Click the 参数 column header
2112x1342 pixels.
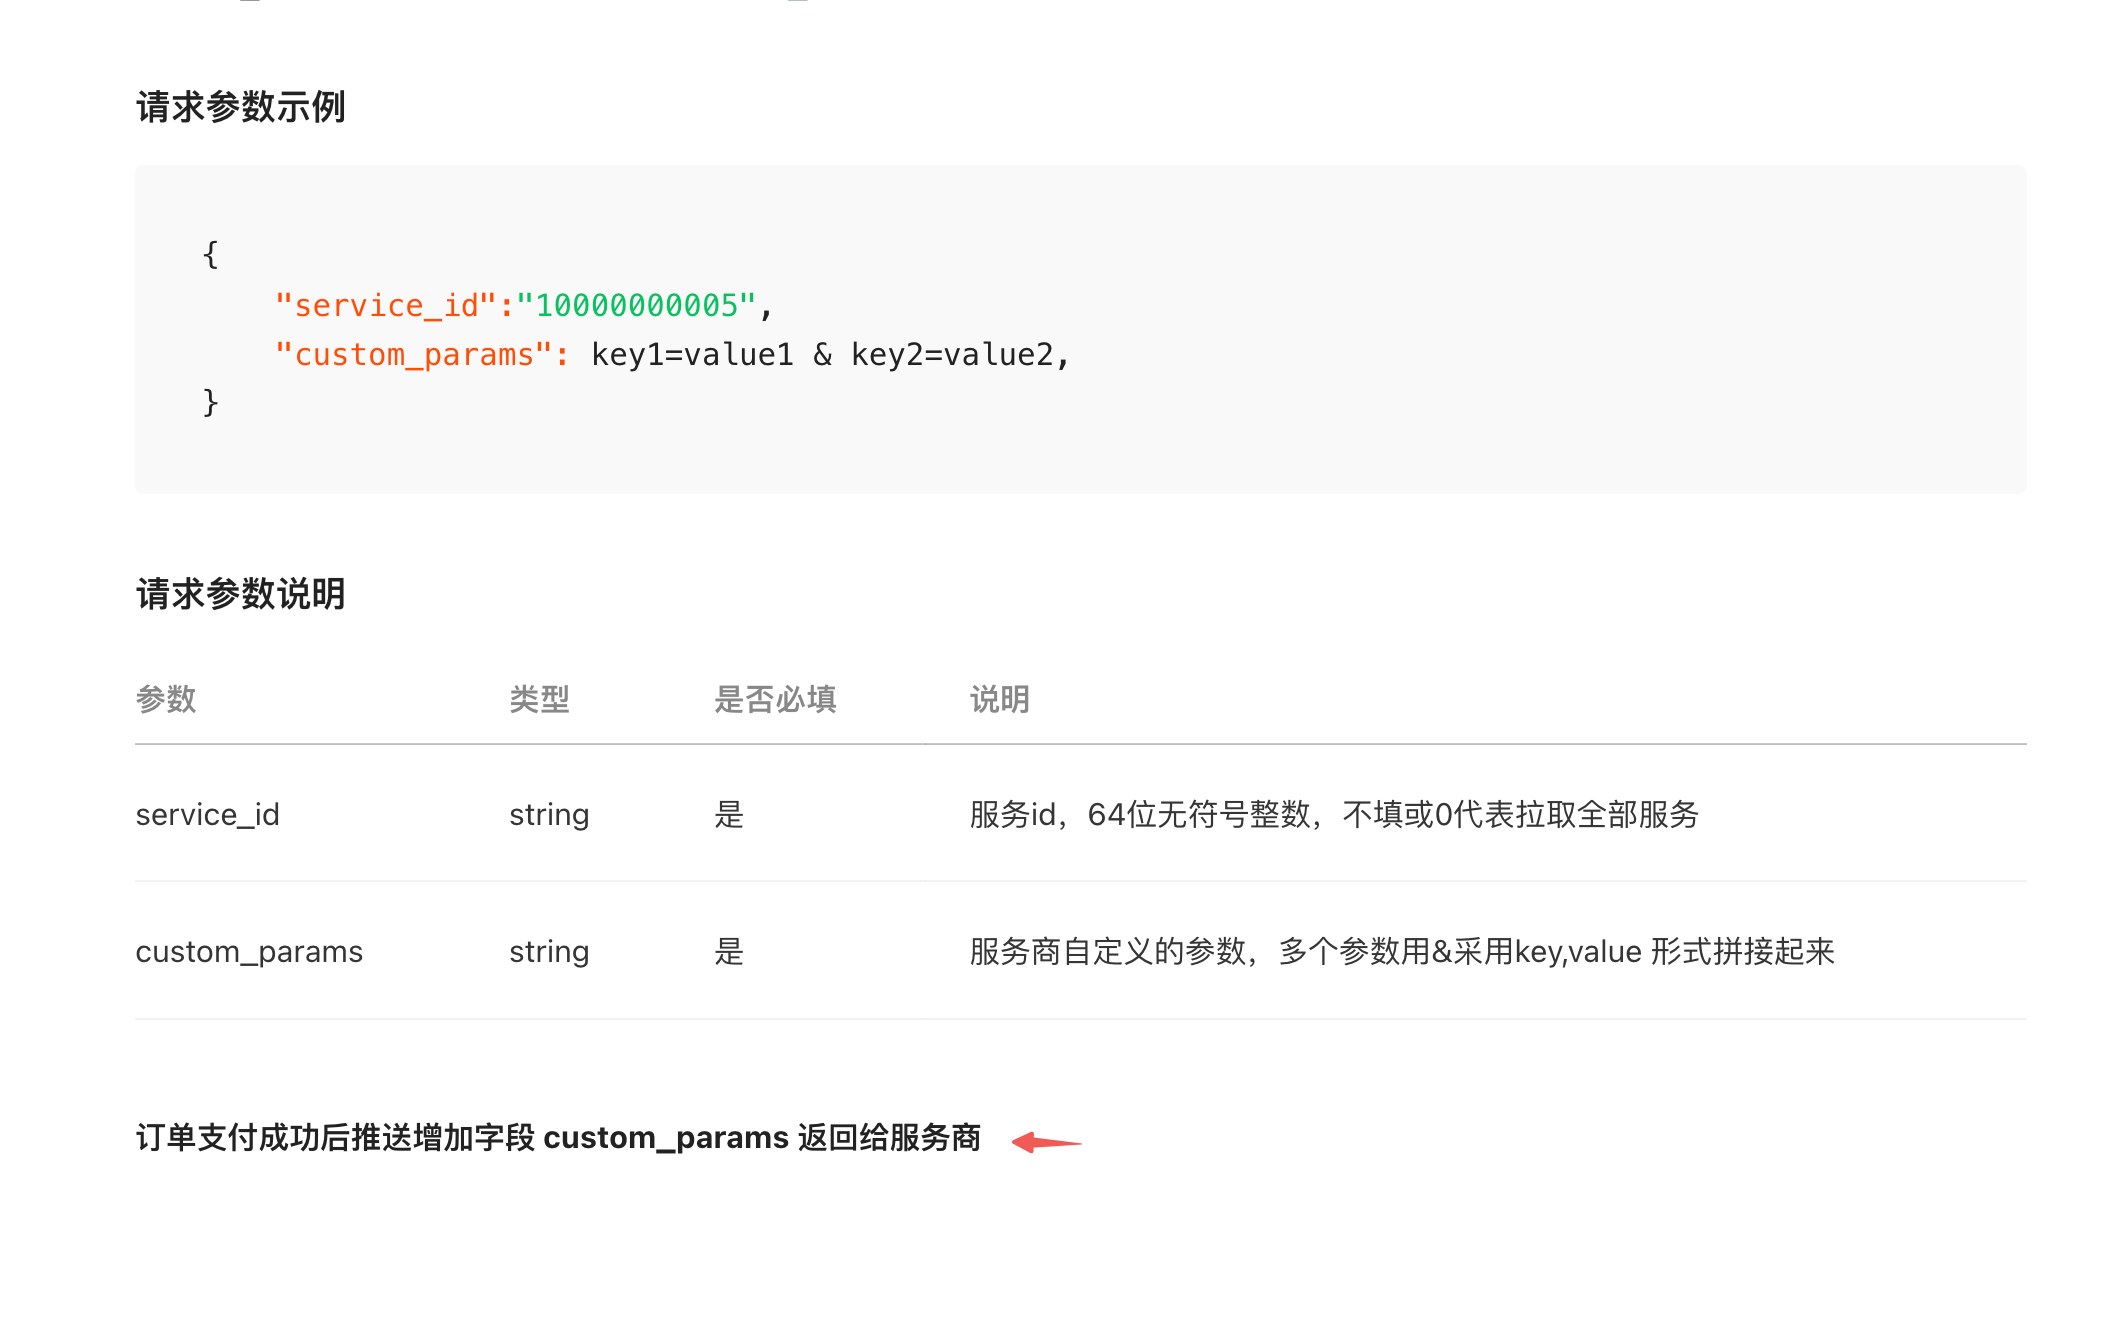click(166, 699)
